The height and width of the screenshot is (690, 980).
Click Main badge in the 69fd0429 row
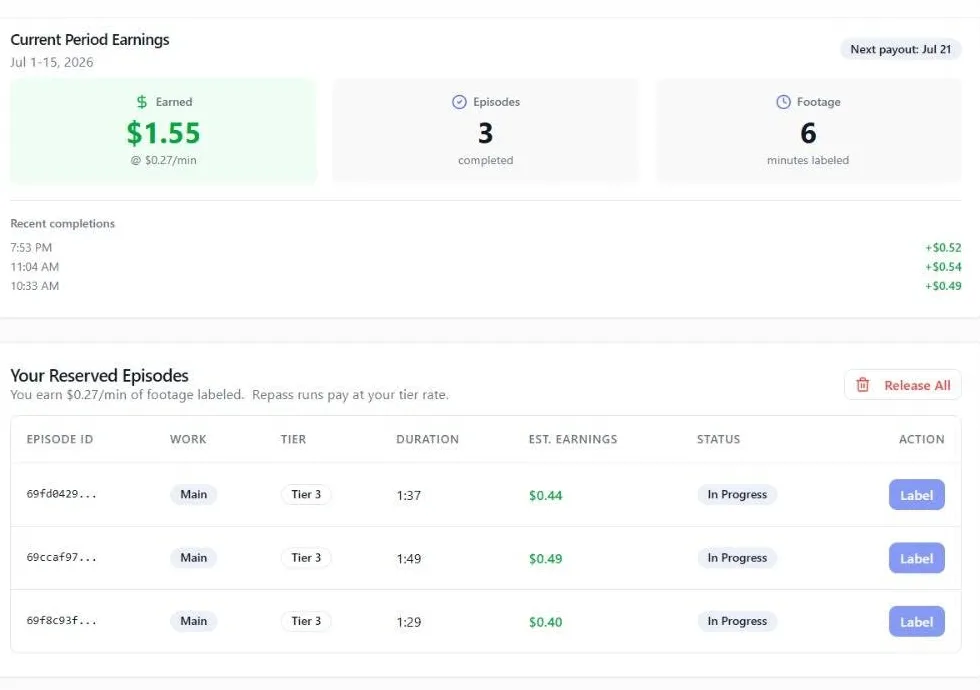(x=194, y=494)
